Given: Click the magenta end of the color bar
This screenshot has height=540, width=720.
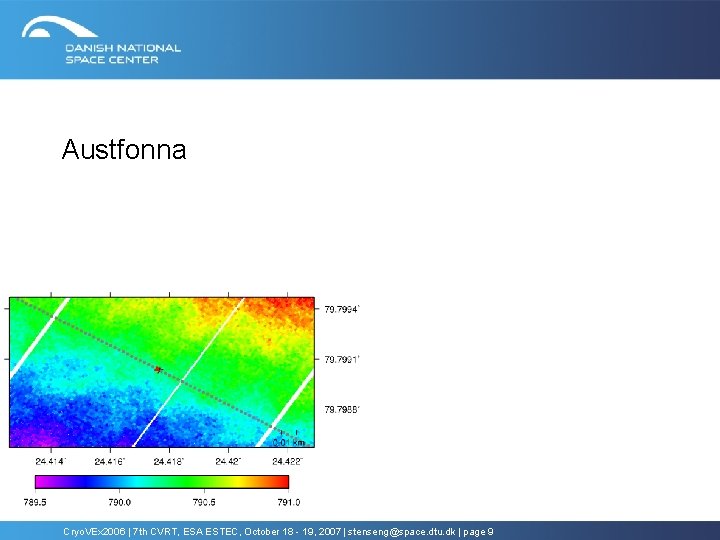Looking at the screenshot, I should click(x=43, y=482).
